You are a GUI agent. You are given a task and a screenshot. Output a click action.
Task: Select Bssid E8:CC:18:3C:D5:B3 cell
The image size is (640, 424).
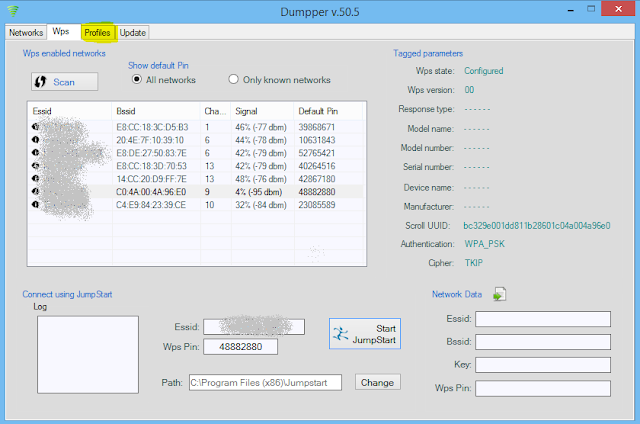point(152,127)
